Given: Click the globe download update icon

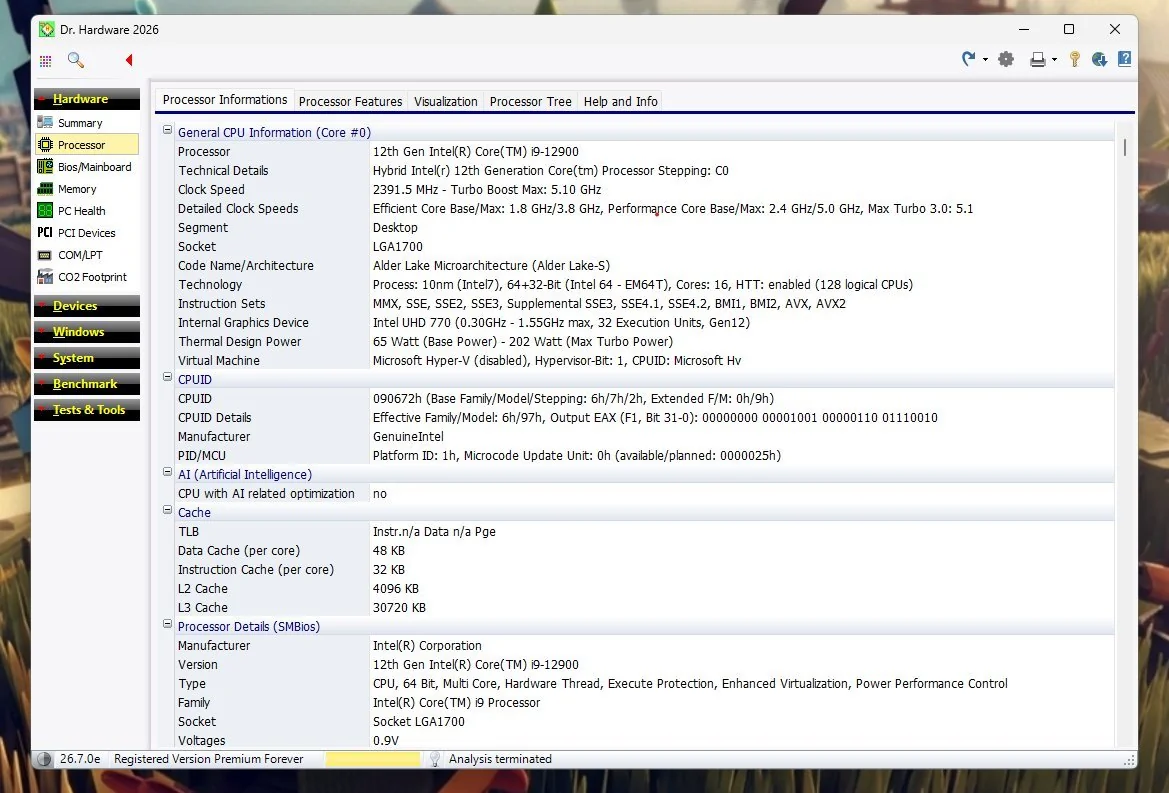Looking at the screenshot, I should [1099, 59].
